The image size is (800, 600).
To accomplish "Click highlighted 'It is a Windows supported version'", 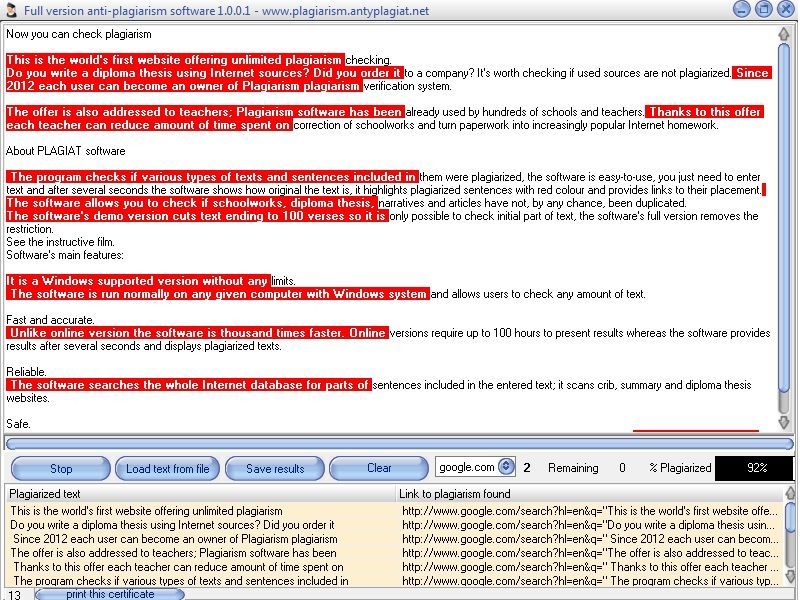I will point(138,281).
